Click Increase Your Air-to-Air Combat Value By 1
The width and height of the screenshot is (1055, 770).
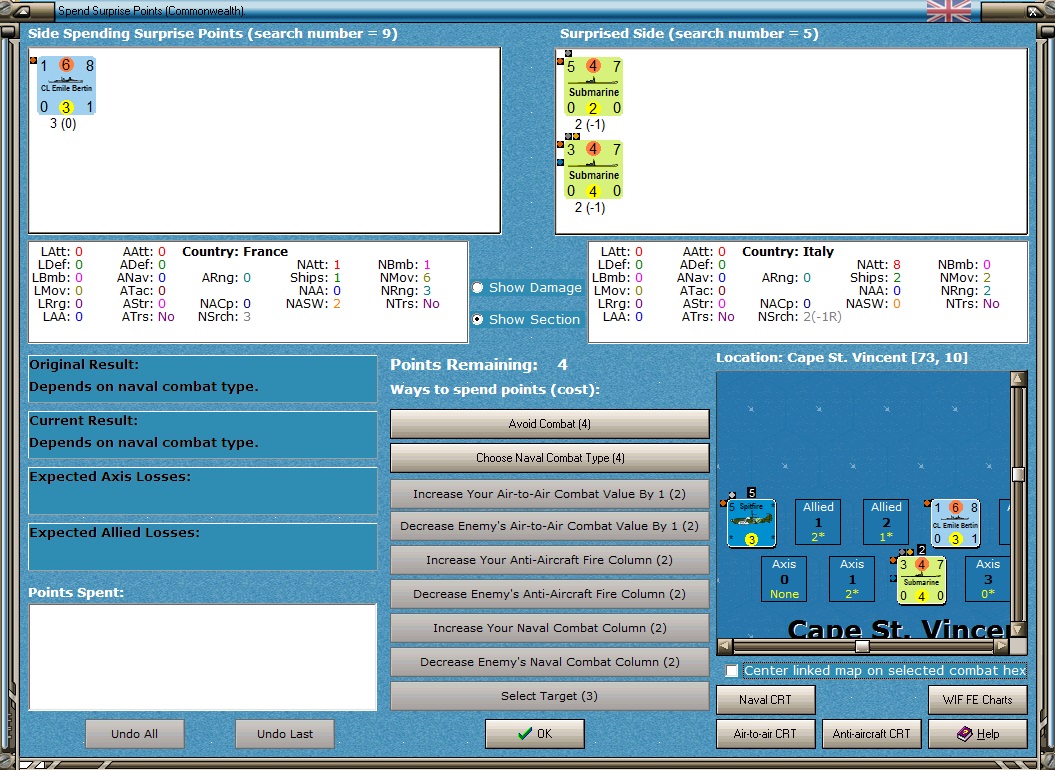[x=550, y=494]
